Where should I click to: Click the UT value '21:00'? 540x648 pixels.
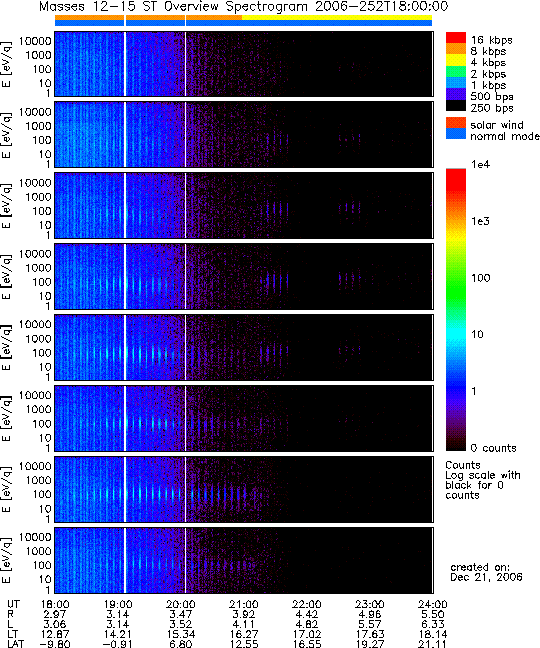(244, 605)
